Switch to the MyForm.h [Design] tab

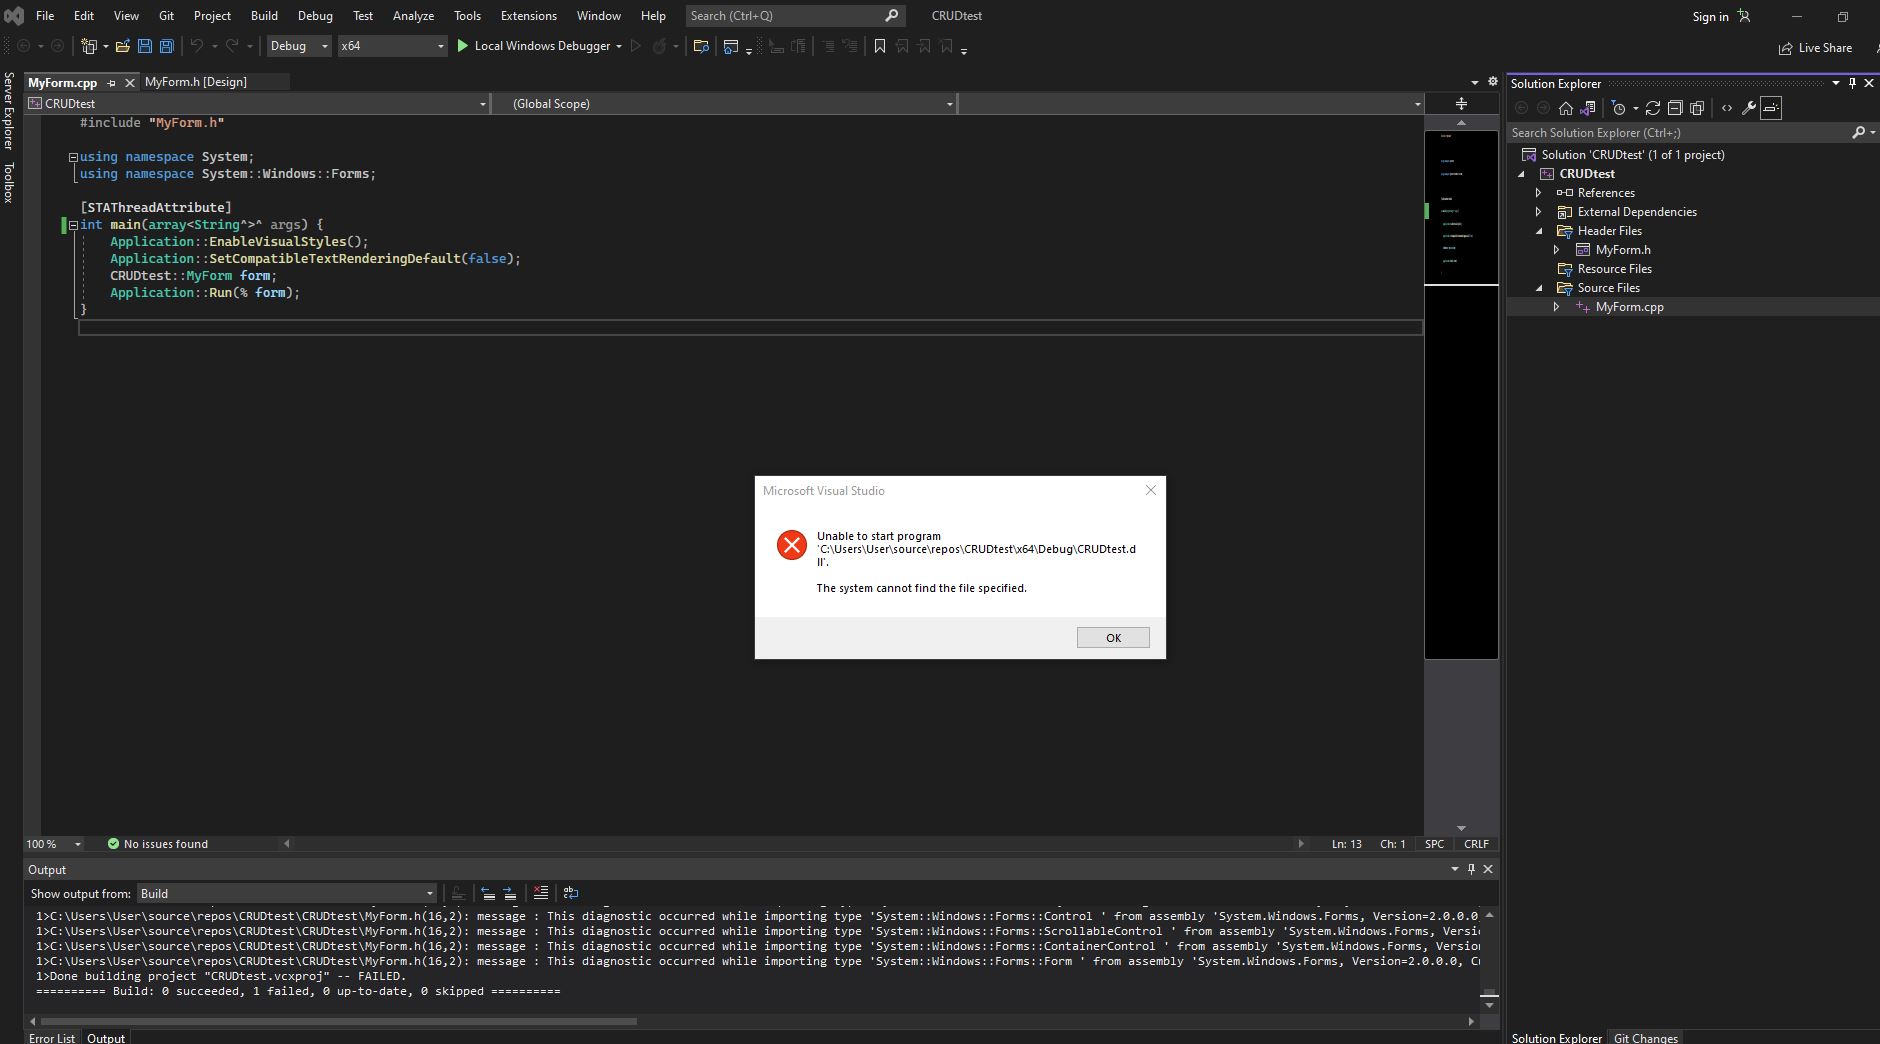pos(196,82)
